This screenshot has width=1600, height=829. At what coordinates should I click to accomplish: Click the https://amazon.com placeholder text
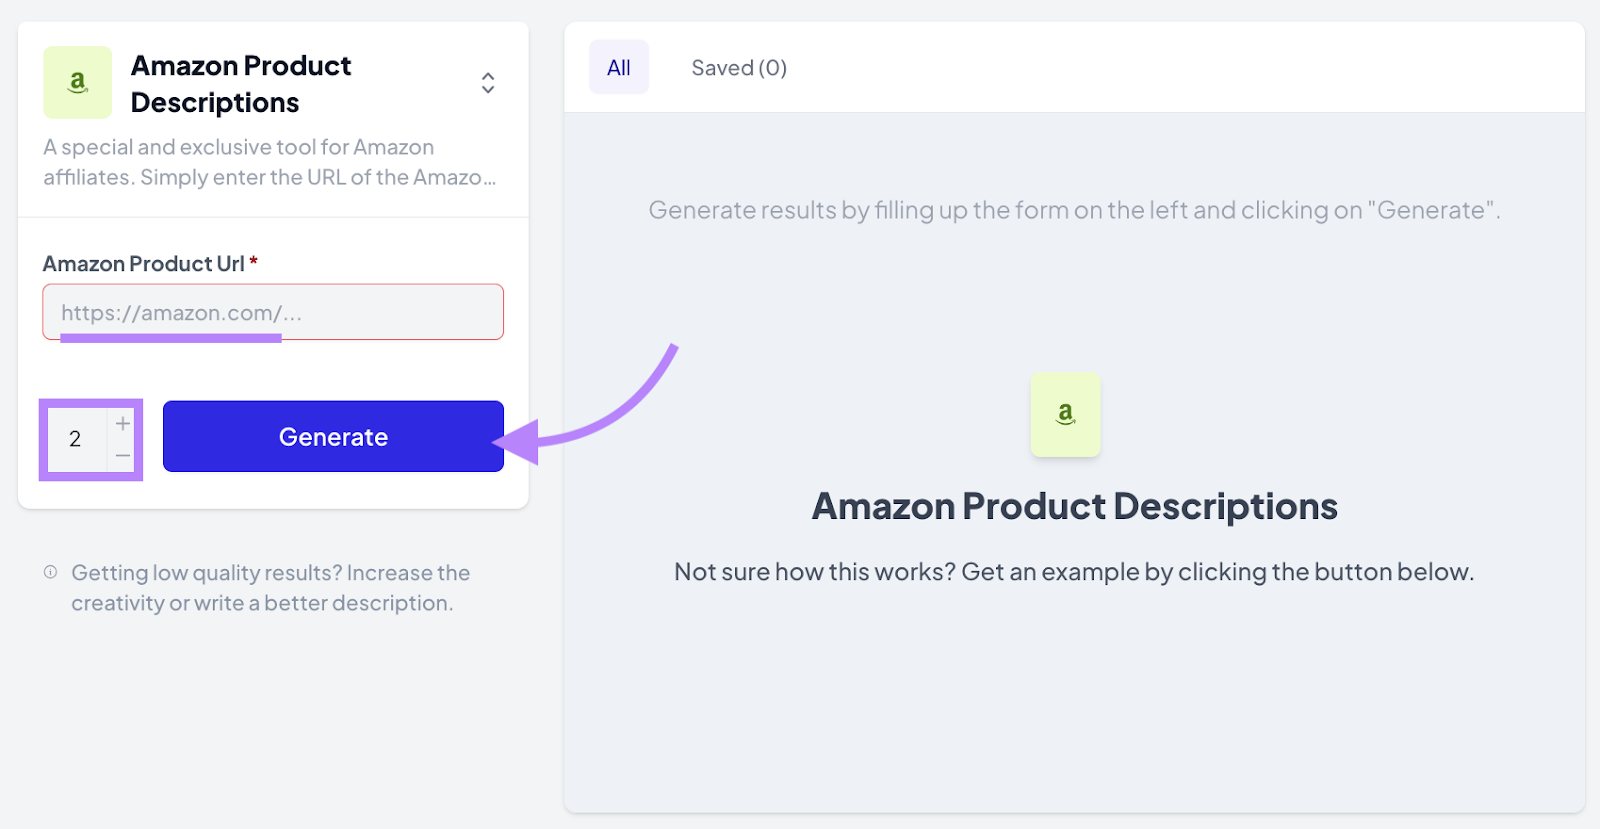coord(180,312)
